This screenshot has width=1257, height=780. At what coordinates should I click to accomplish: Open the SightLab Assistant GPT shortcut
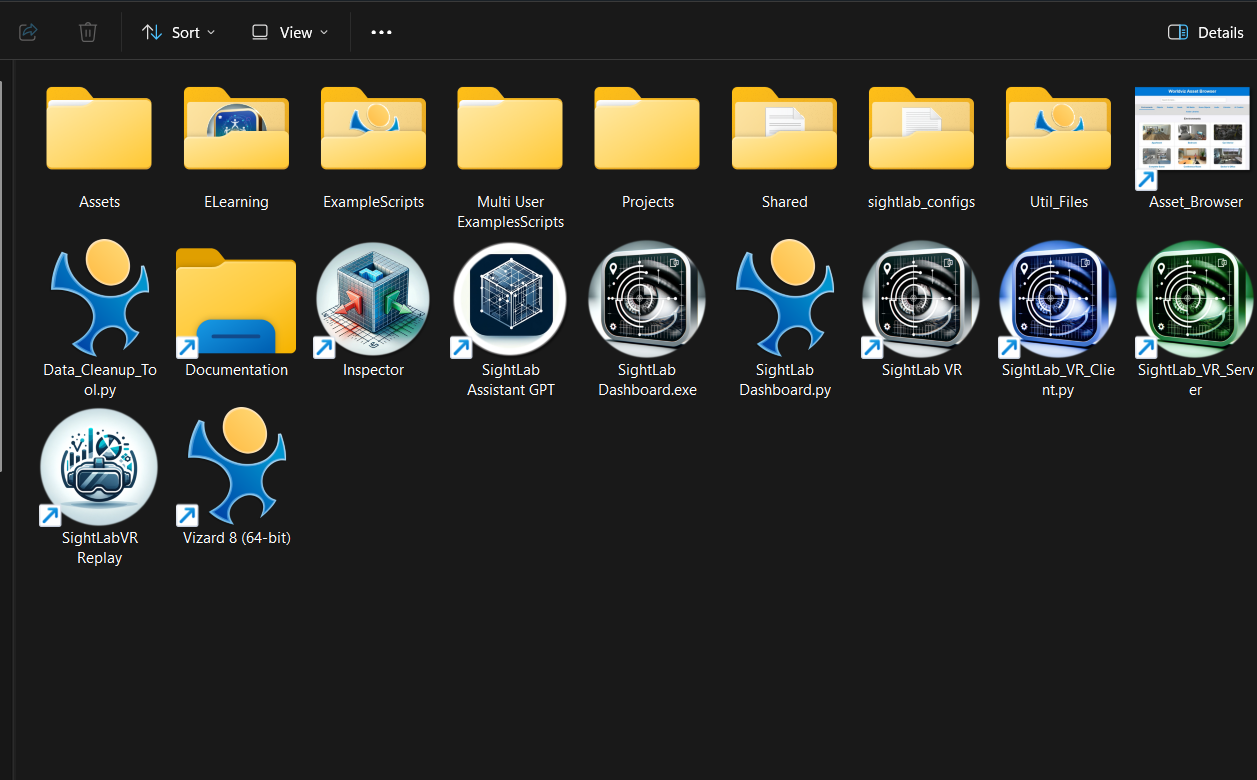coord(510,300)
